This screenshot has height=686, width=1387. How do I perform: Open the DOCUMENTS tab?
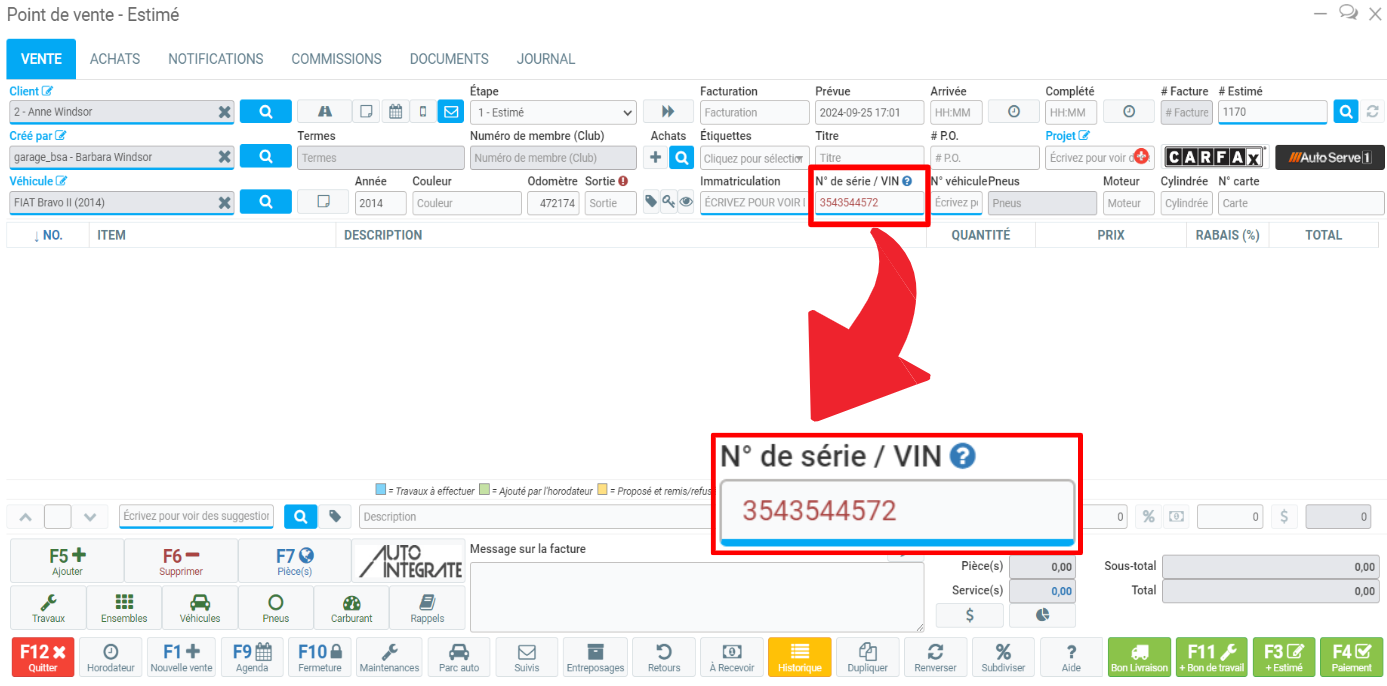point(449,59)
